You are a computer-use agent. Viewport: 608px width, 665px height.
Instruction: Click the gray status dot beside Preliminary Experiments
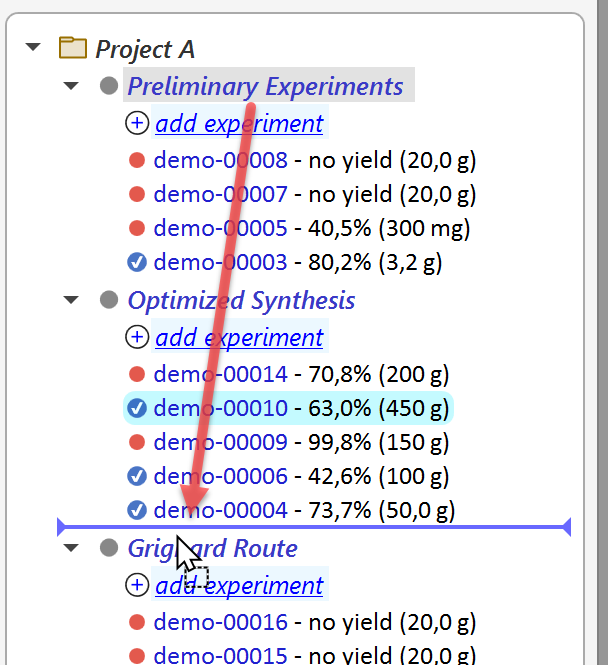point(109,86)
